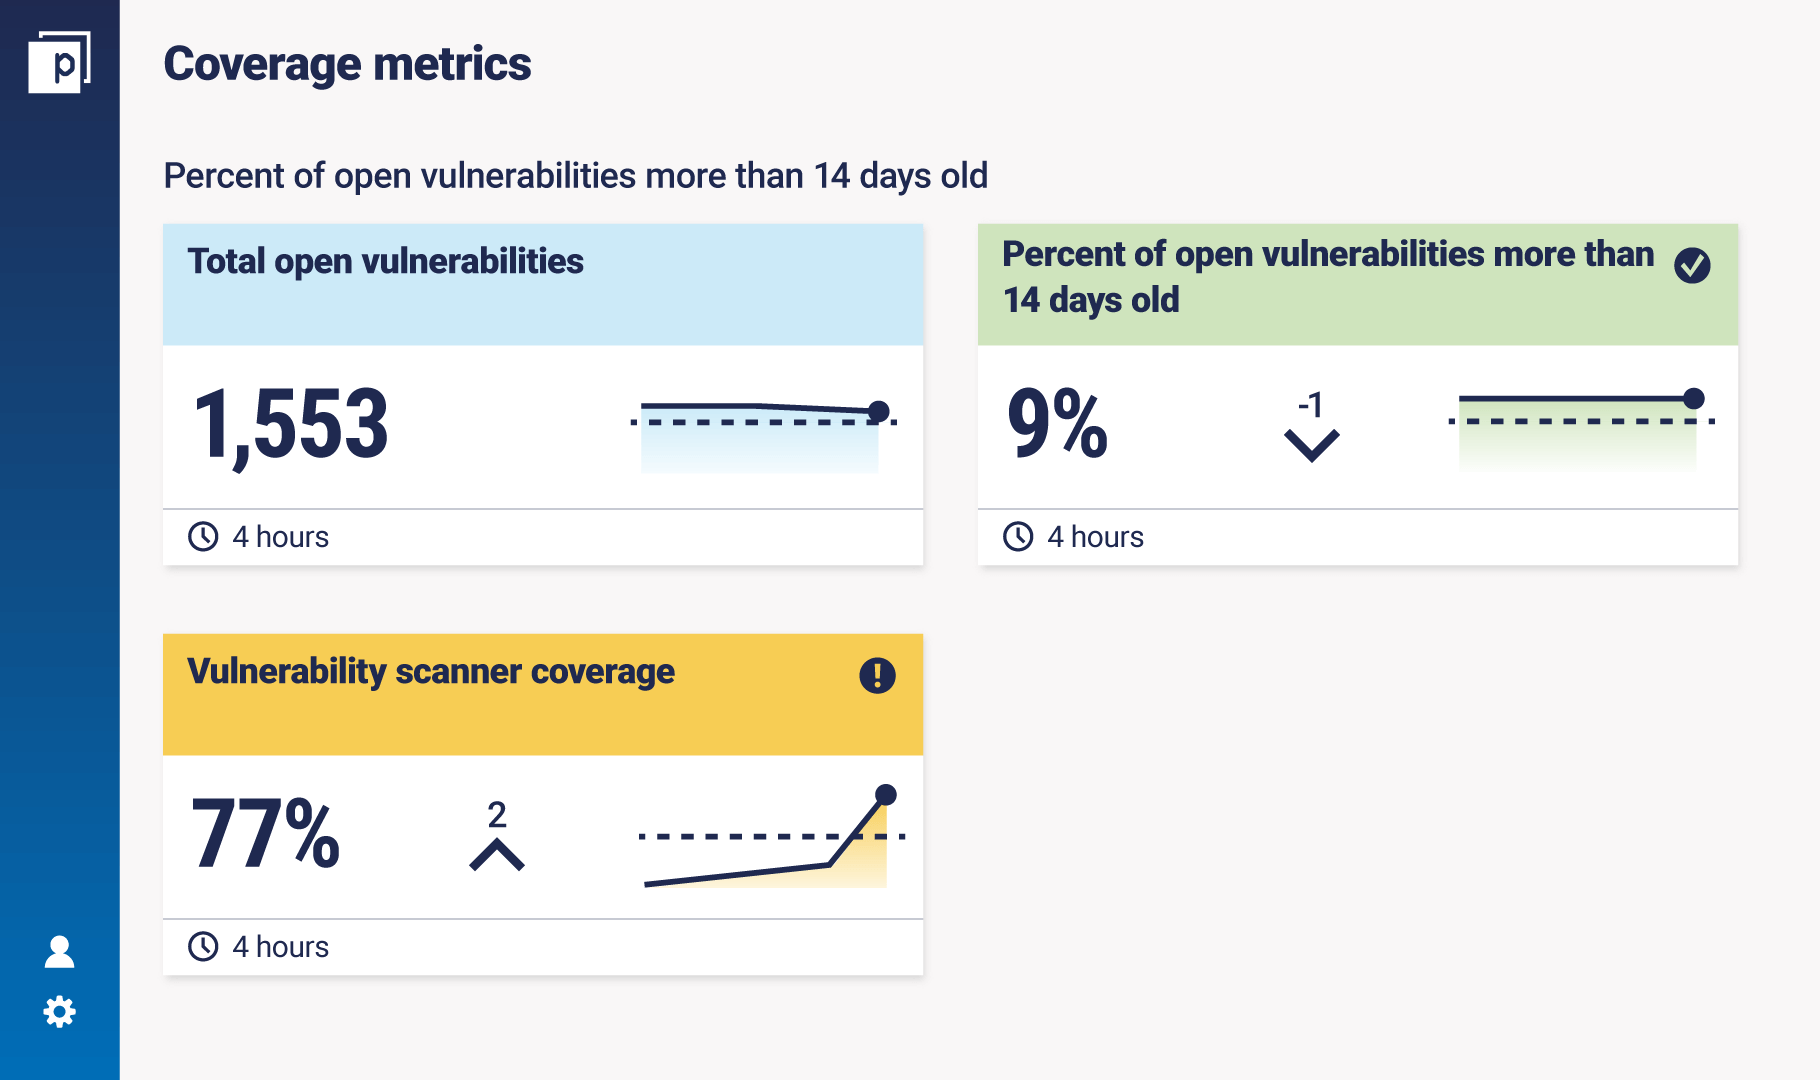Click the clock icon under Total open vulnerabilities
Screen dimensions: 1820x1080
pyautogui.click(x=205, y=536)
